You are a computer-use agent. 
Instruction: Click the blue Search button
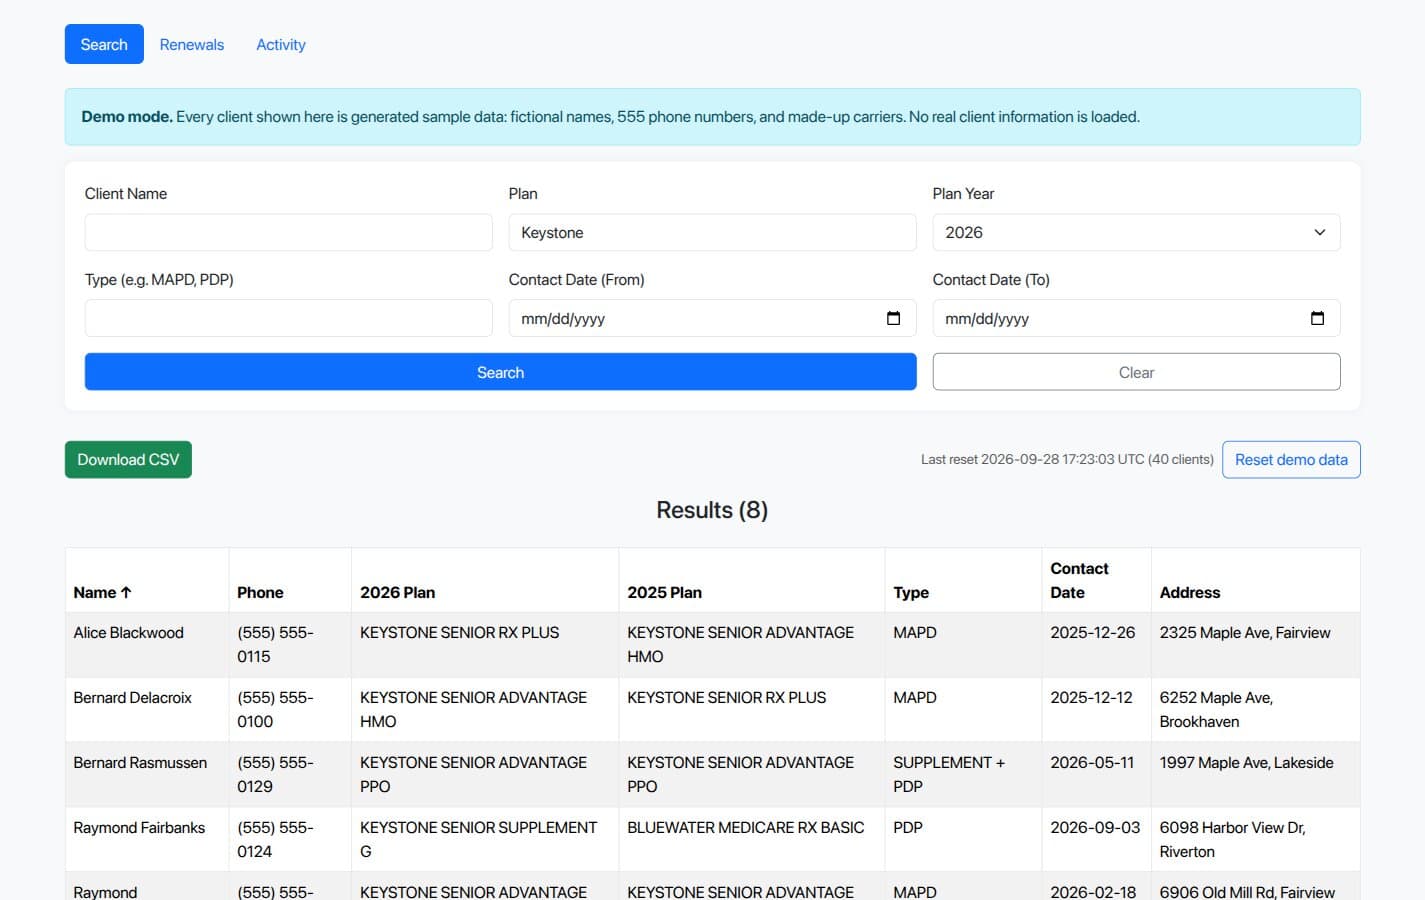tap(500, 372)
